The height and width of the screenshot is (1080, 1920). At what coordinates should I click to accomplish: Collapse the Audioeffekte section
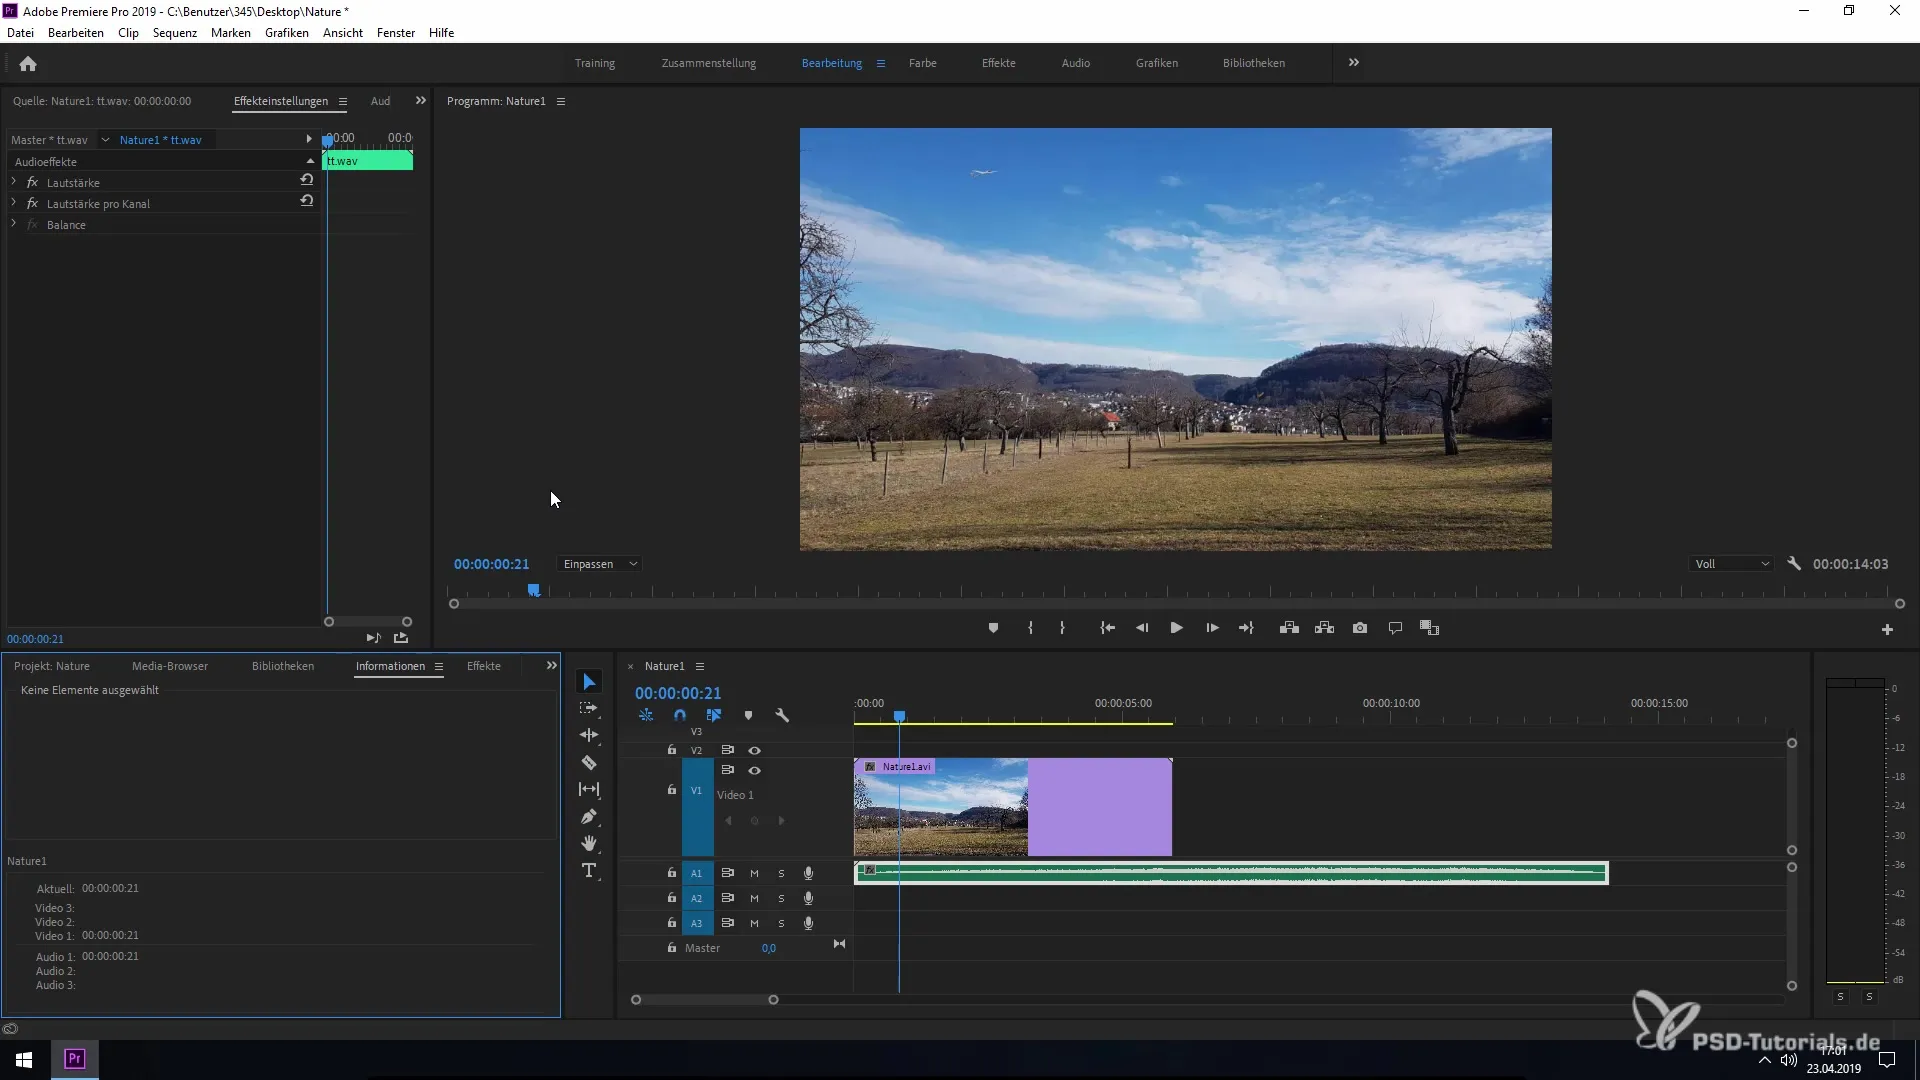(310, 161)
